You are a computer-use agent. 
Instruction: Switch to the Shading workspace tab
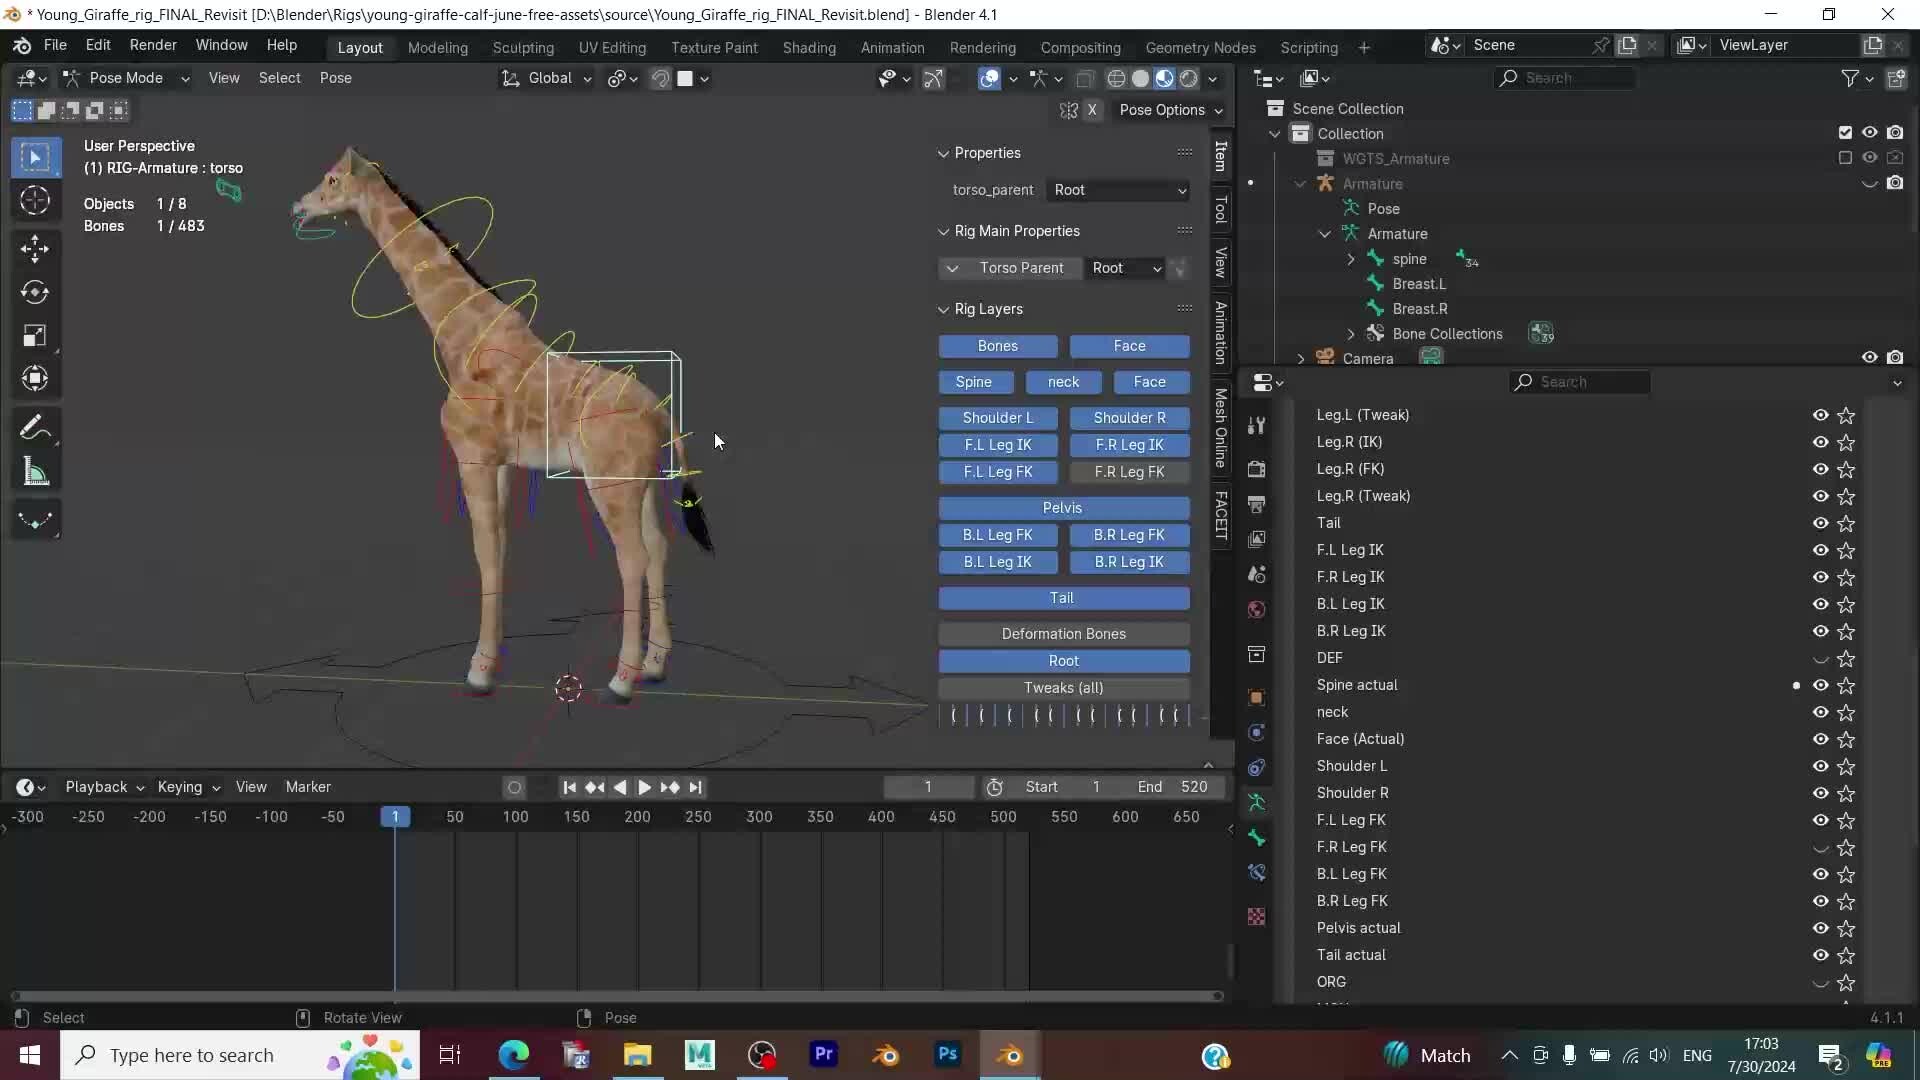pos(808,47)
